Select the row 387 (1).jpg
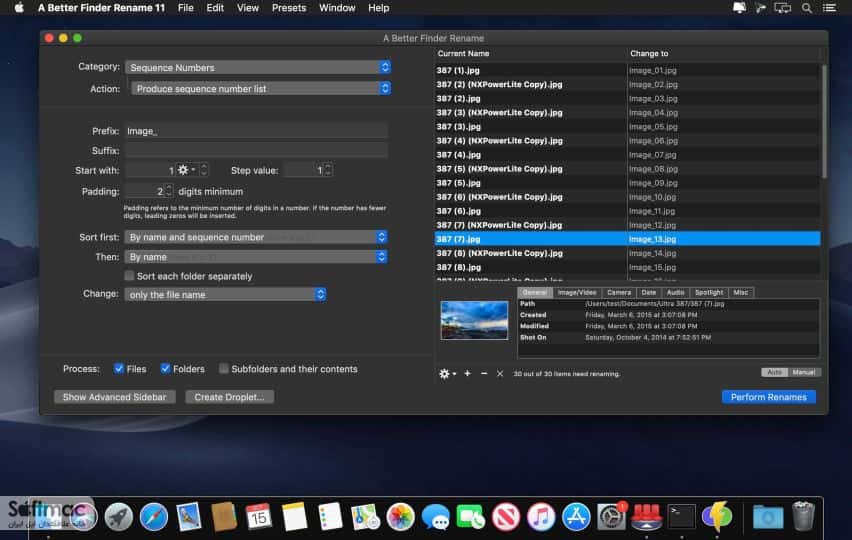 [628, 70]
